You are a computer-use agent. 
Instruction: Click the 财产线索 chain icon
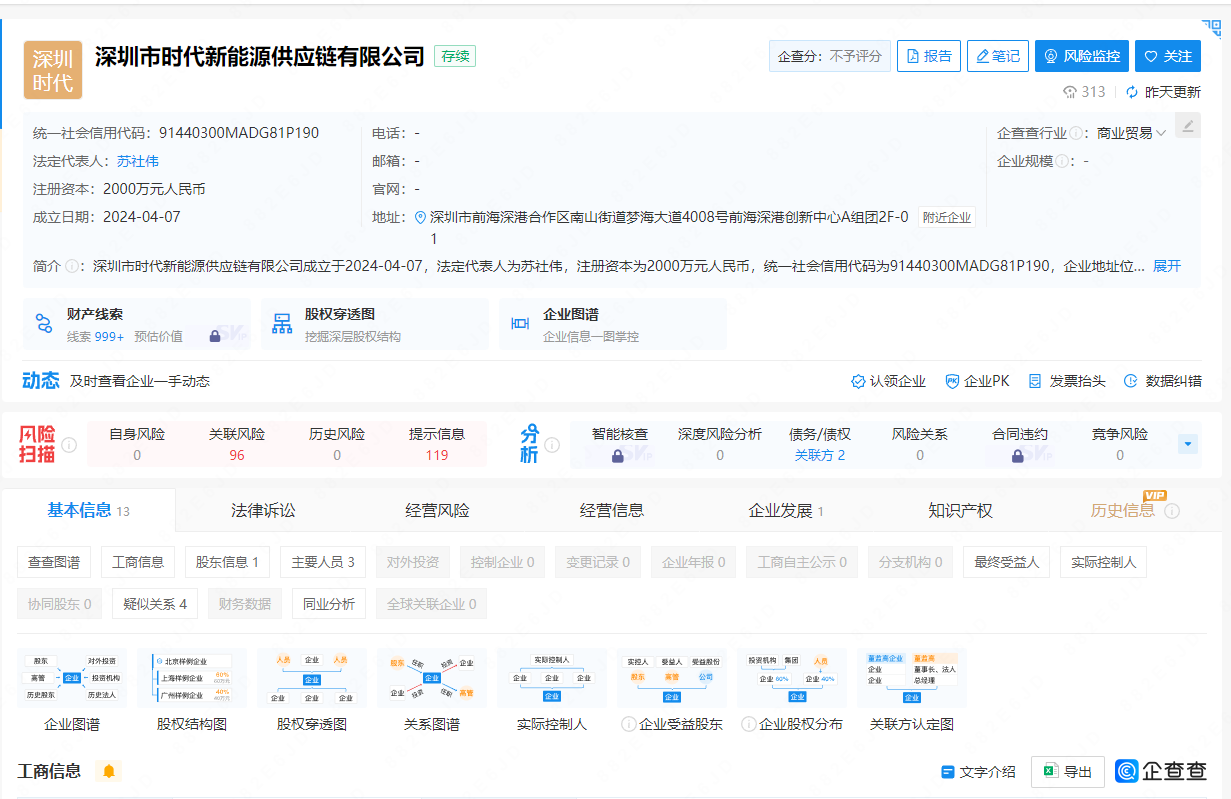(44, 323)
